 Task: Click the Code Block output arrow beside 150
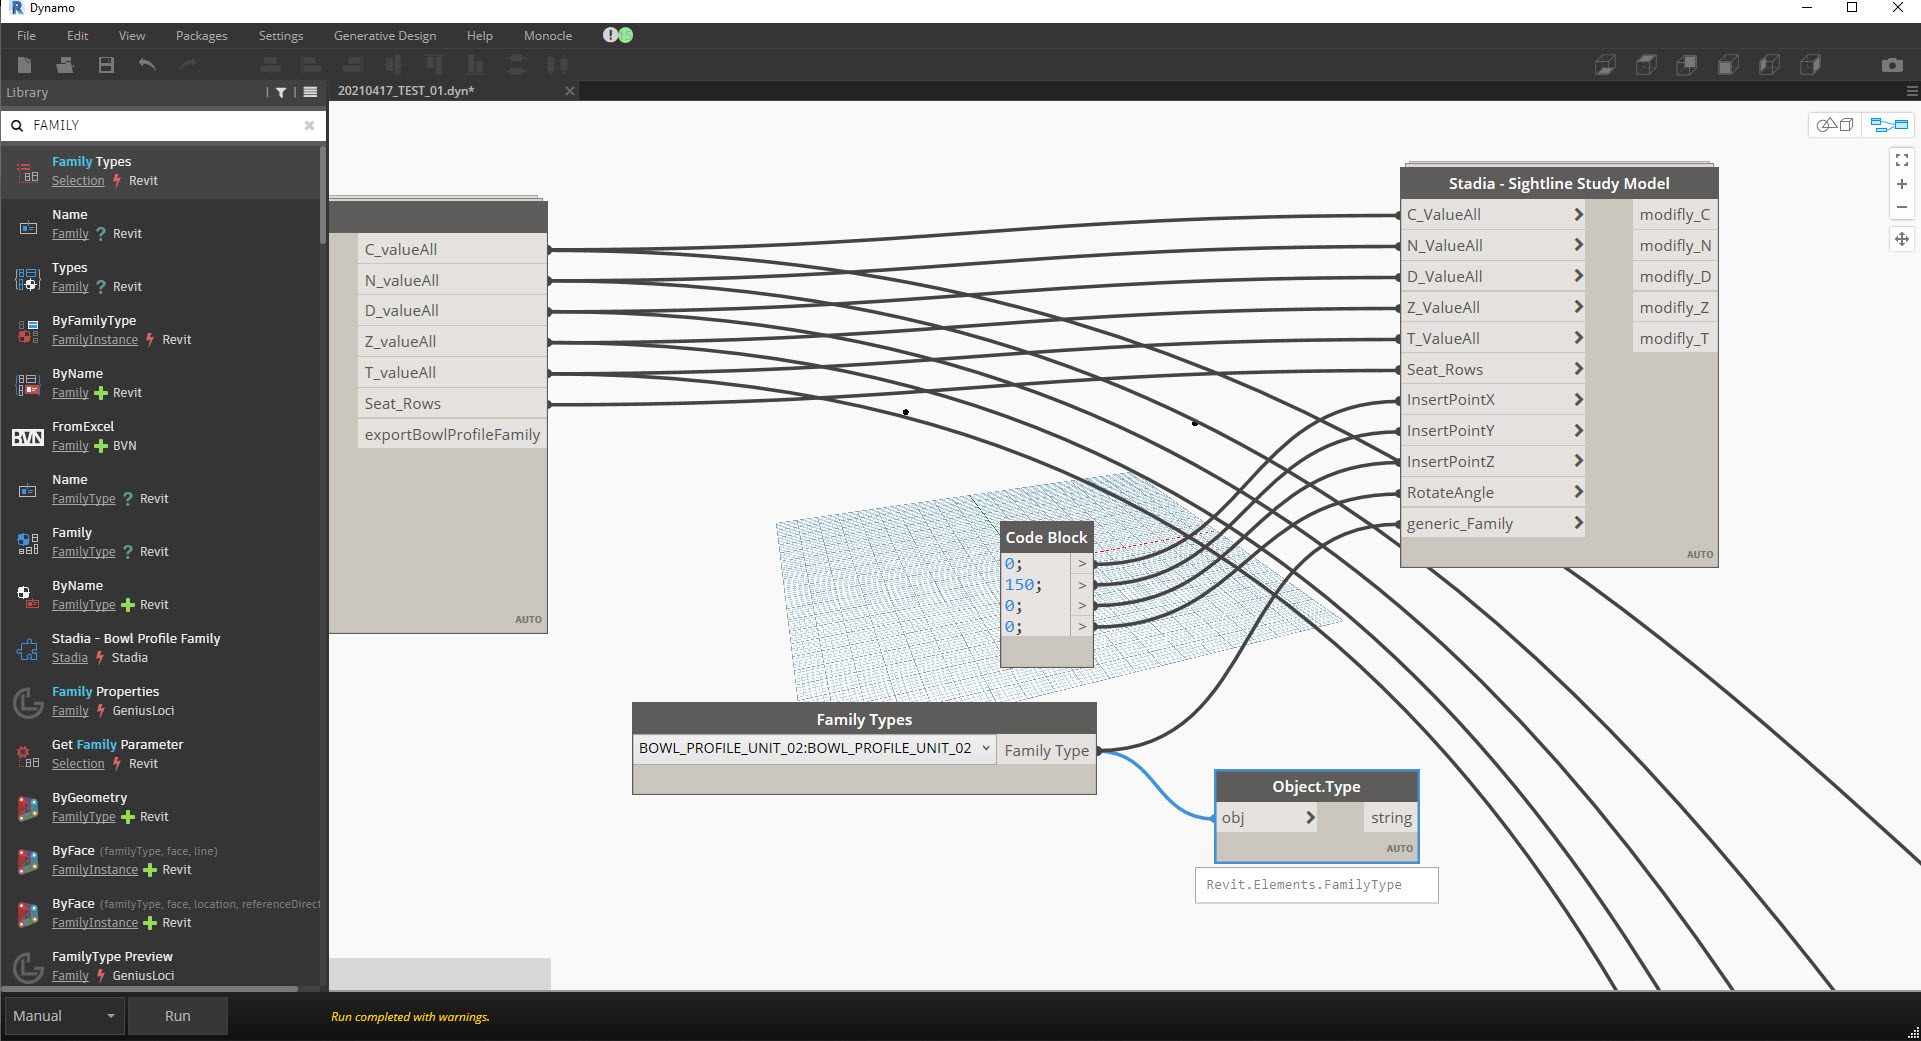click(x=1082, y=585)
